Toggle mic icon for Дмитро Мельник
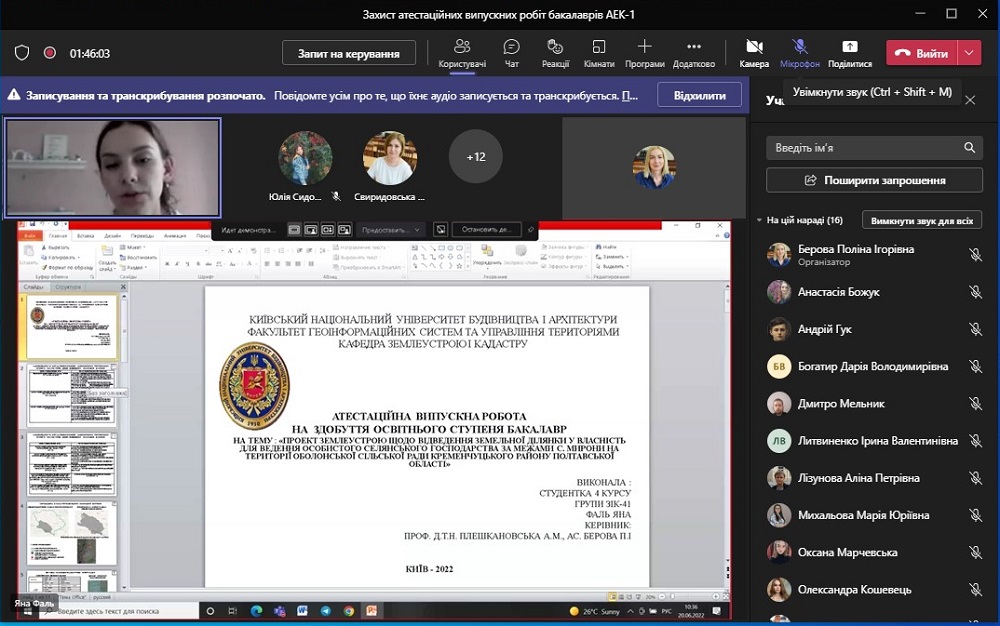This screenshot has width=1000, height=626. pos(975,404)
